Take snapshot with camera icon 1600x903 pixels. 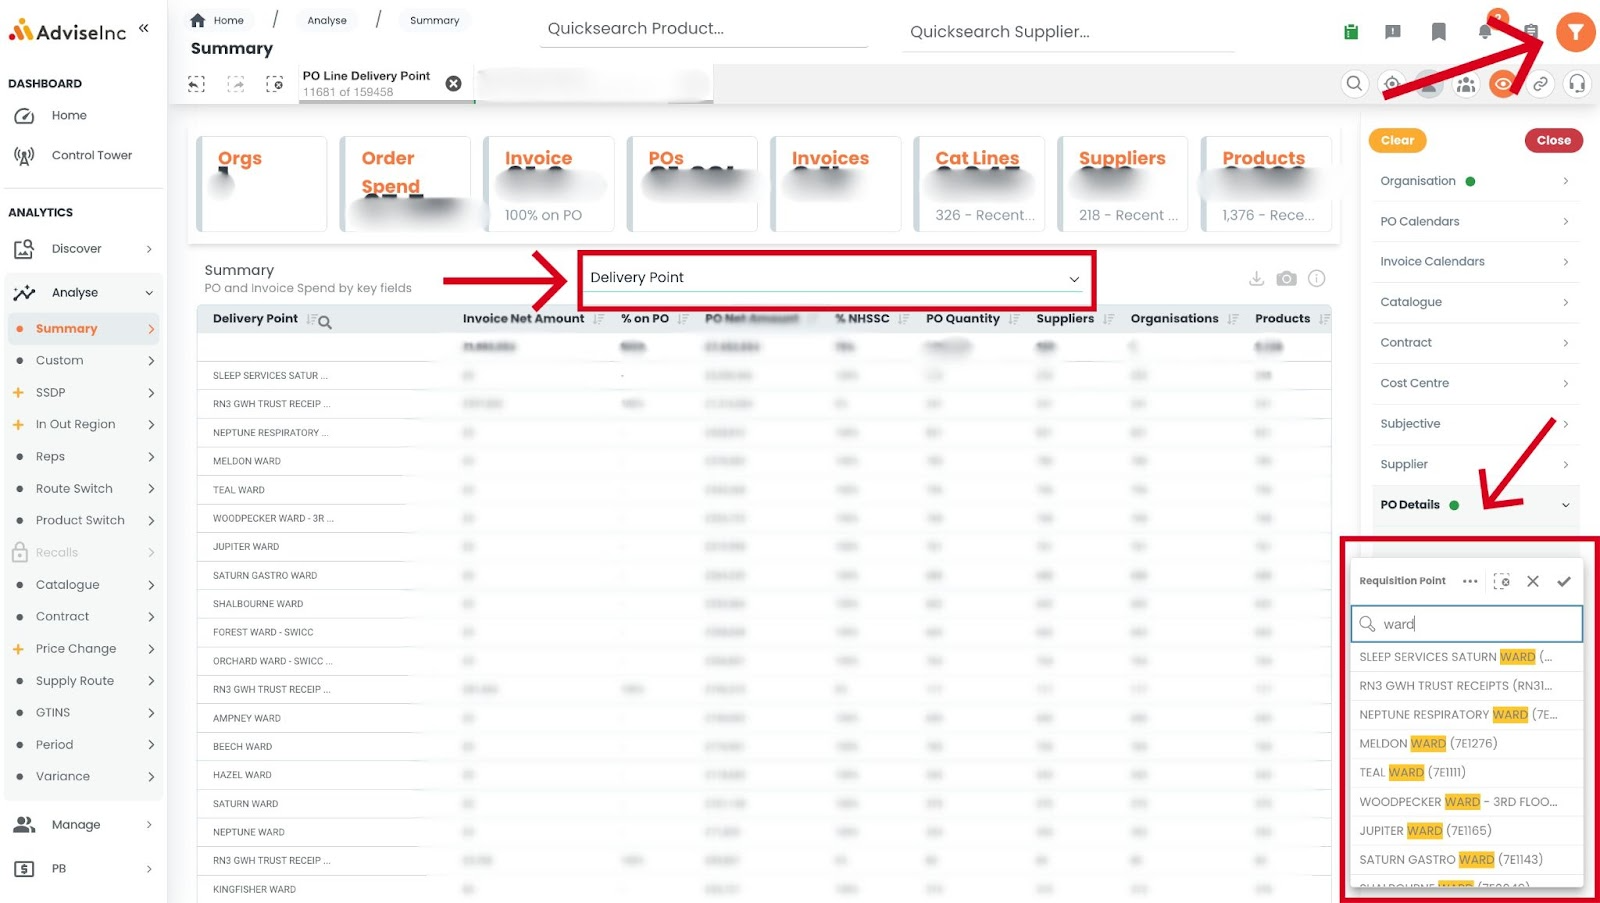1287,278
